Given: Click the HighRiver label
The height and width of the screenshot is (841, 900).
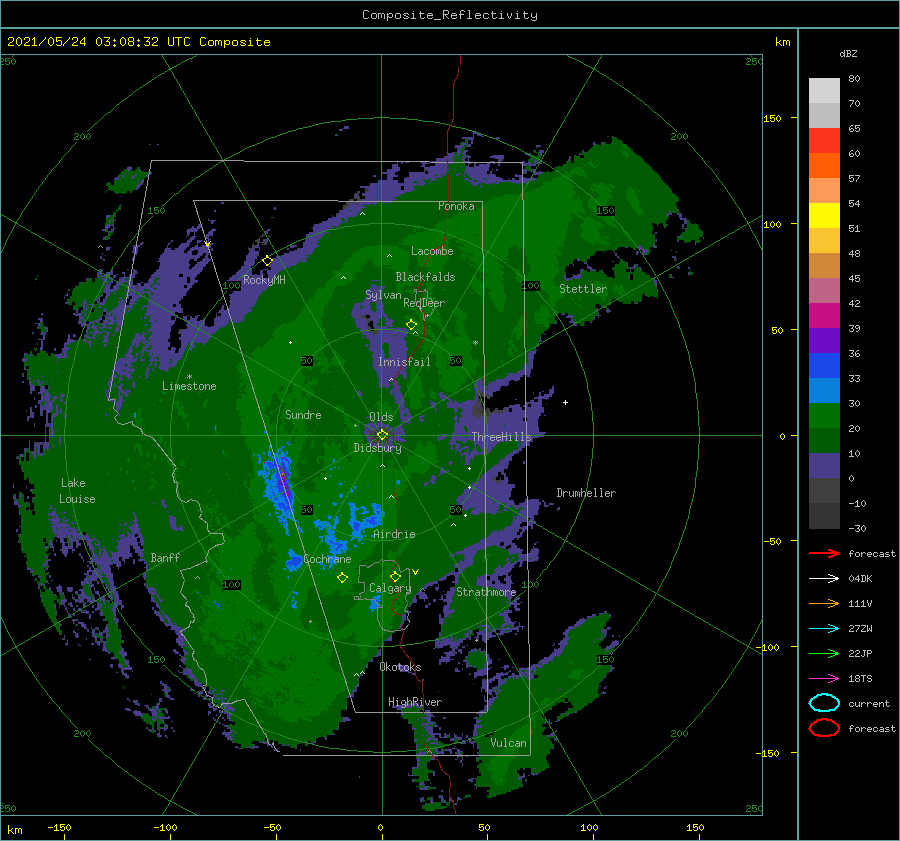Looking at the screenshot, I should click(x=415, y=702).
